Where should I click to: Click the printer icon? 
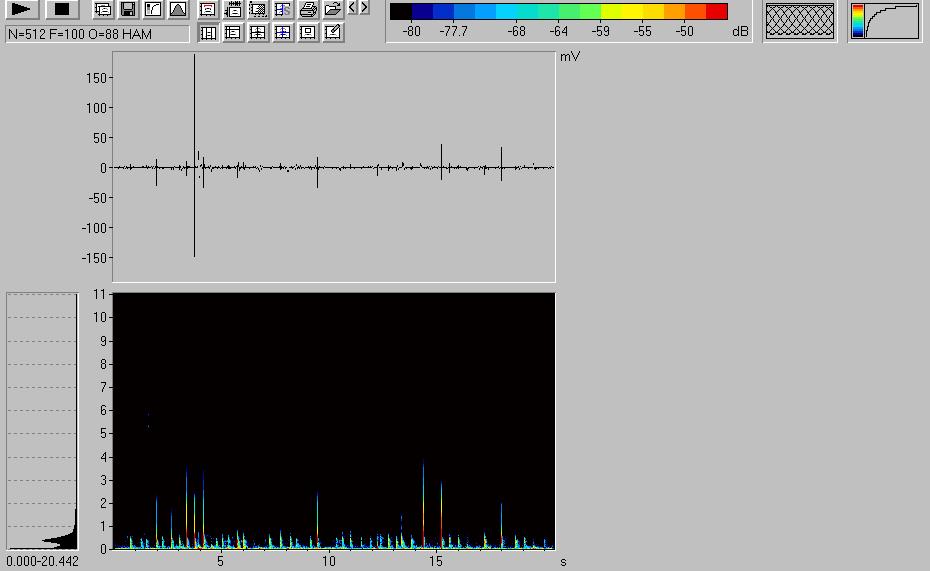coord(308,10)
